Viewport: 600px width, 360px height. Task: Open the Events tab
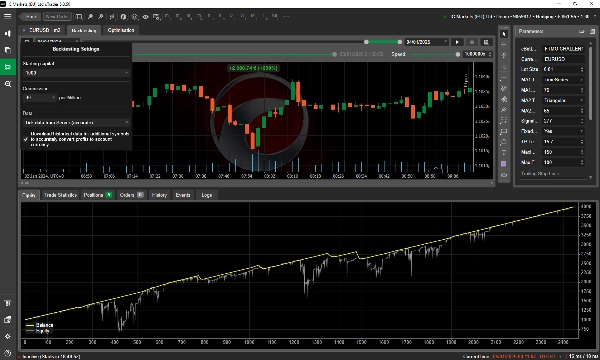[183, 195]
